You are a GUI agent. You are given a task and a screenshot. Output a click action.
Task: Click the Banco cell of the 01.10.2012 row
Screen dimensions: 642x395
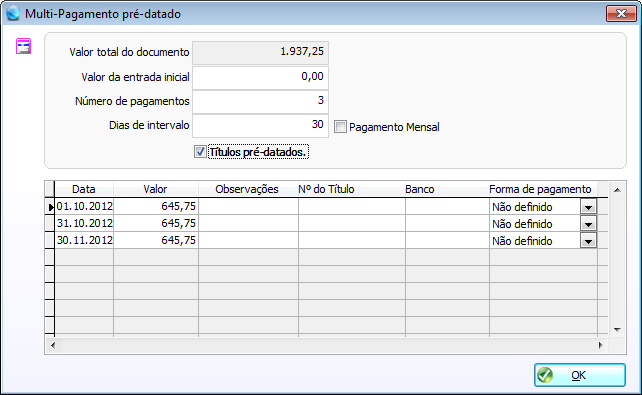[448, 206]
